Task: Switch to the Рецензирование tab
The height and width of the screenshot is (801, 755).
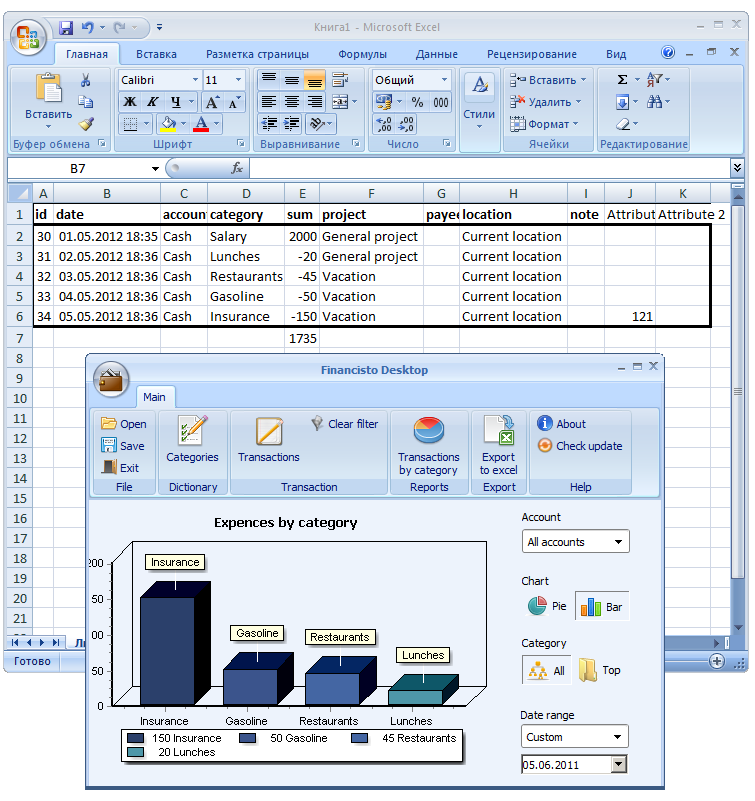Action: [x=532, y=54]
